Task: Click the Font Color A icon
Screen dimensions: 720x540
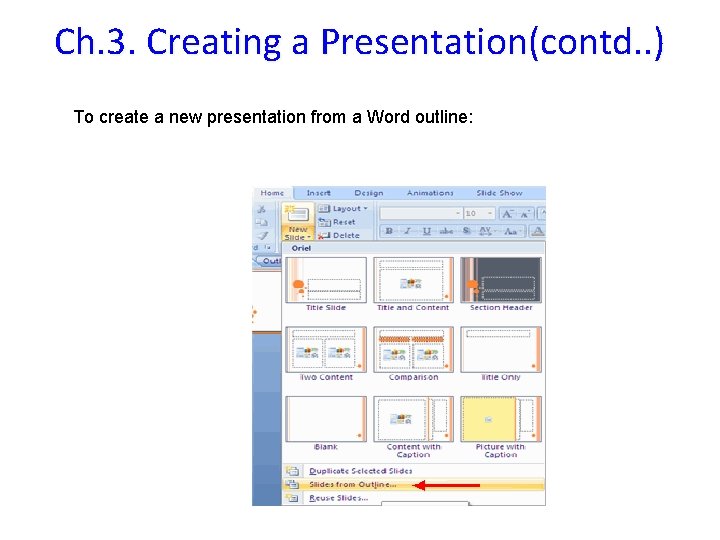Action: 538,231
